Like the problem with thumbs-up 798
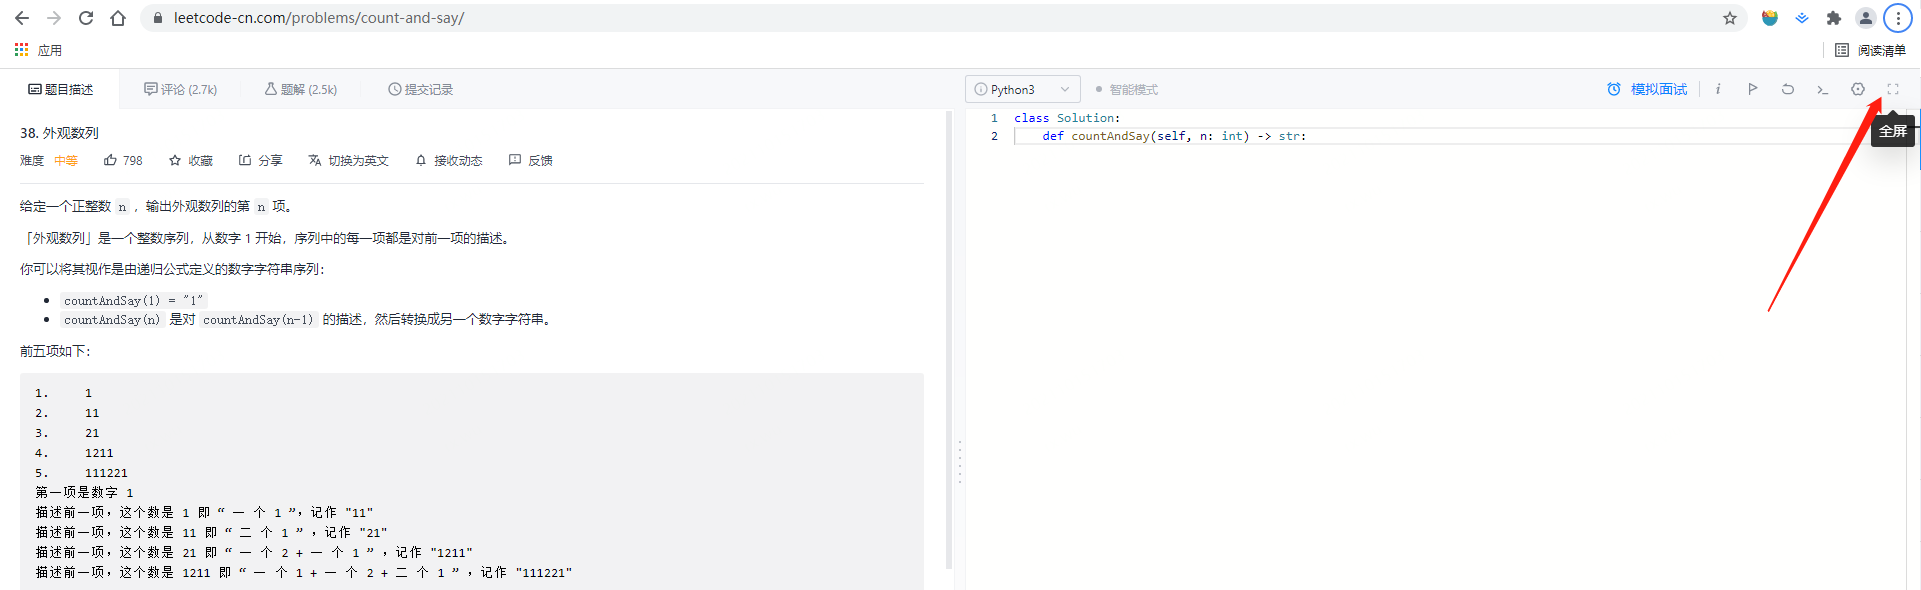 pos(123,160)
